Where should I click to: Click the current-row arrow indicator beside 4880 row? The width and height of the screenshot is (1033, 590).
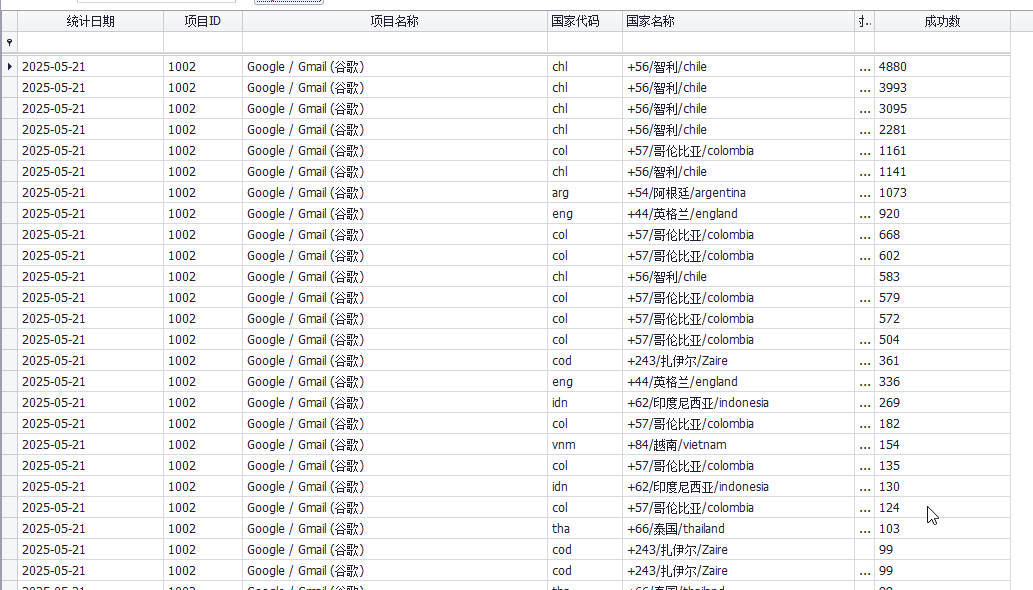(x=9, y=67)
